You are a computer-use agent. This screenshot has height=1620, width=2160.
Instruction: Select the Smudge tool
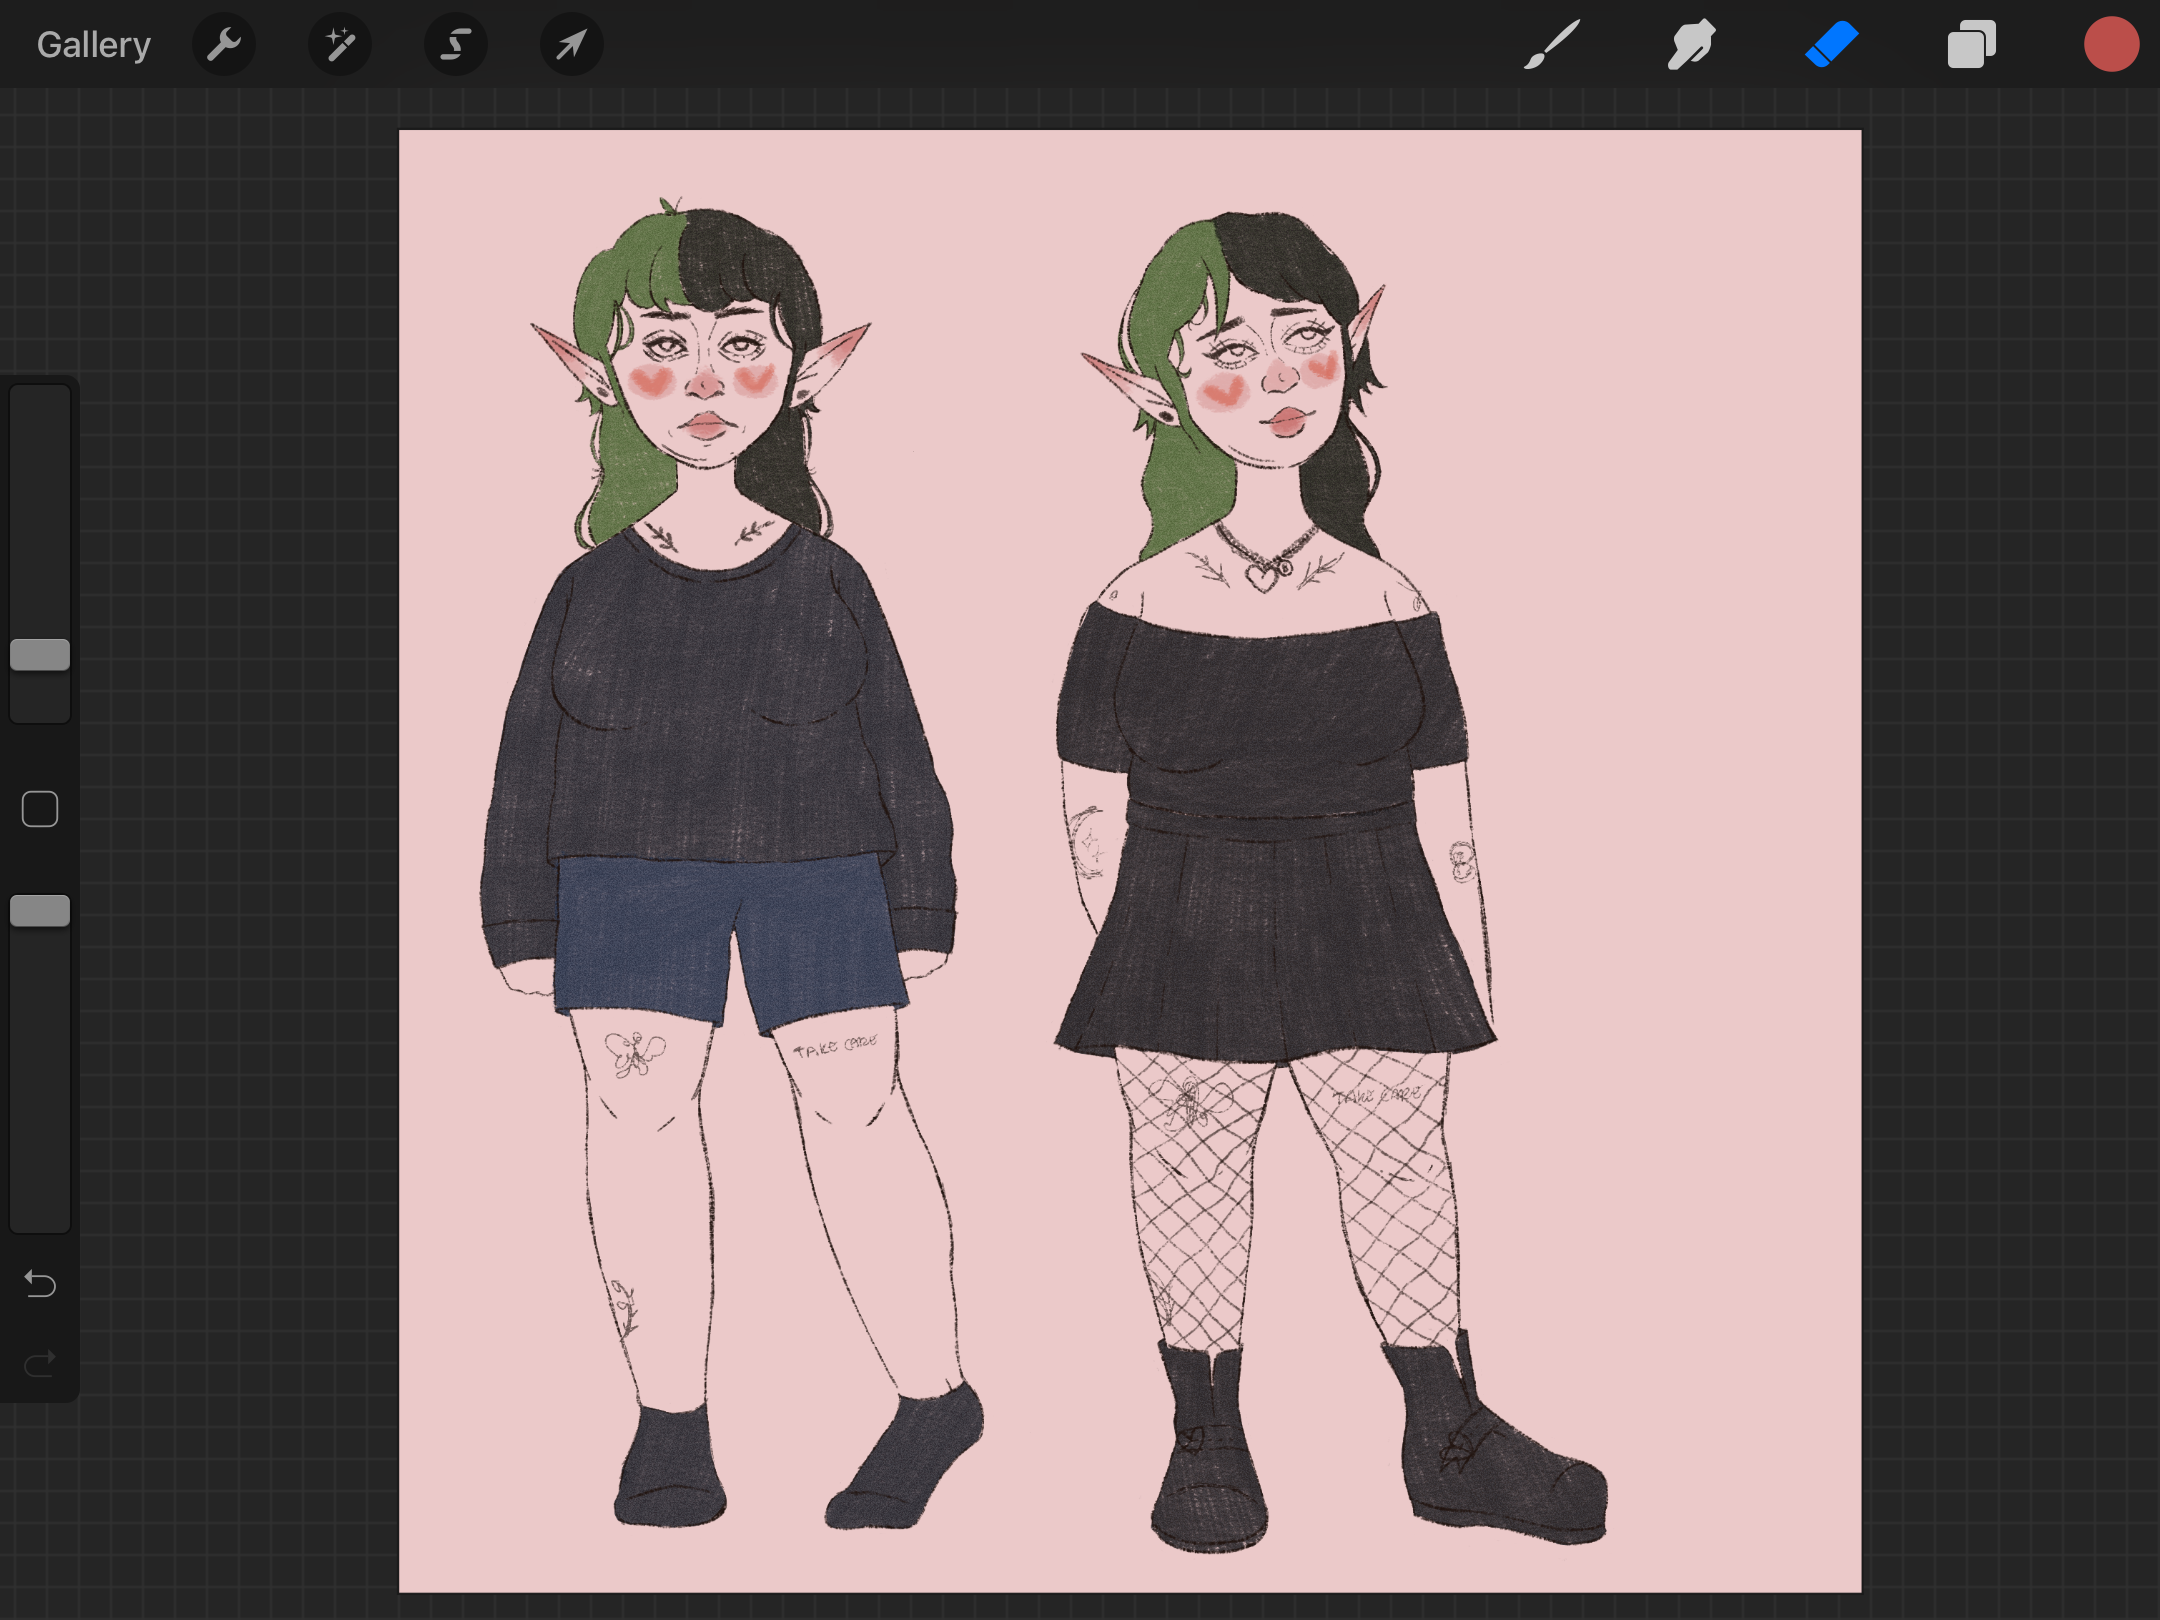coord(1691,45)
